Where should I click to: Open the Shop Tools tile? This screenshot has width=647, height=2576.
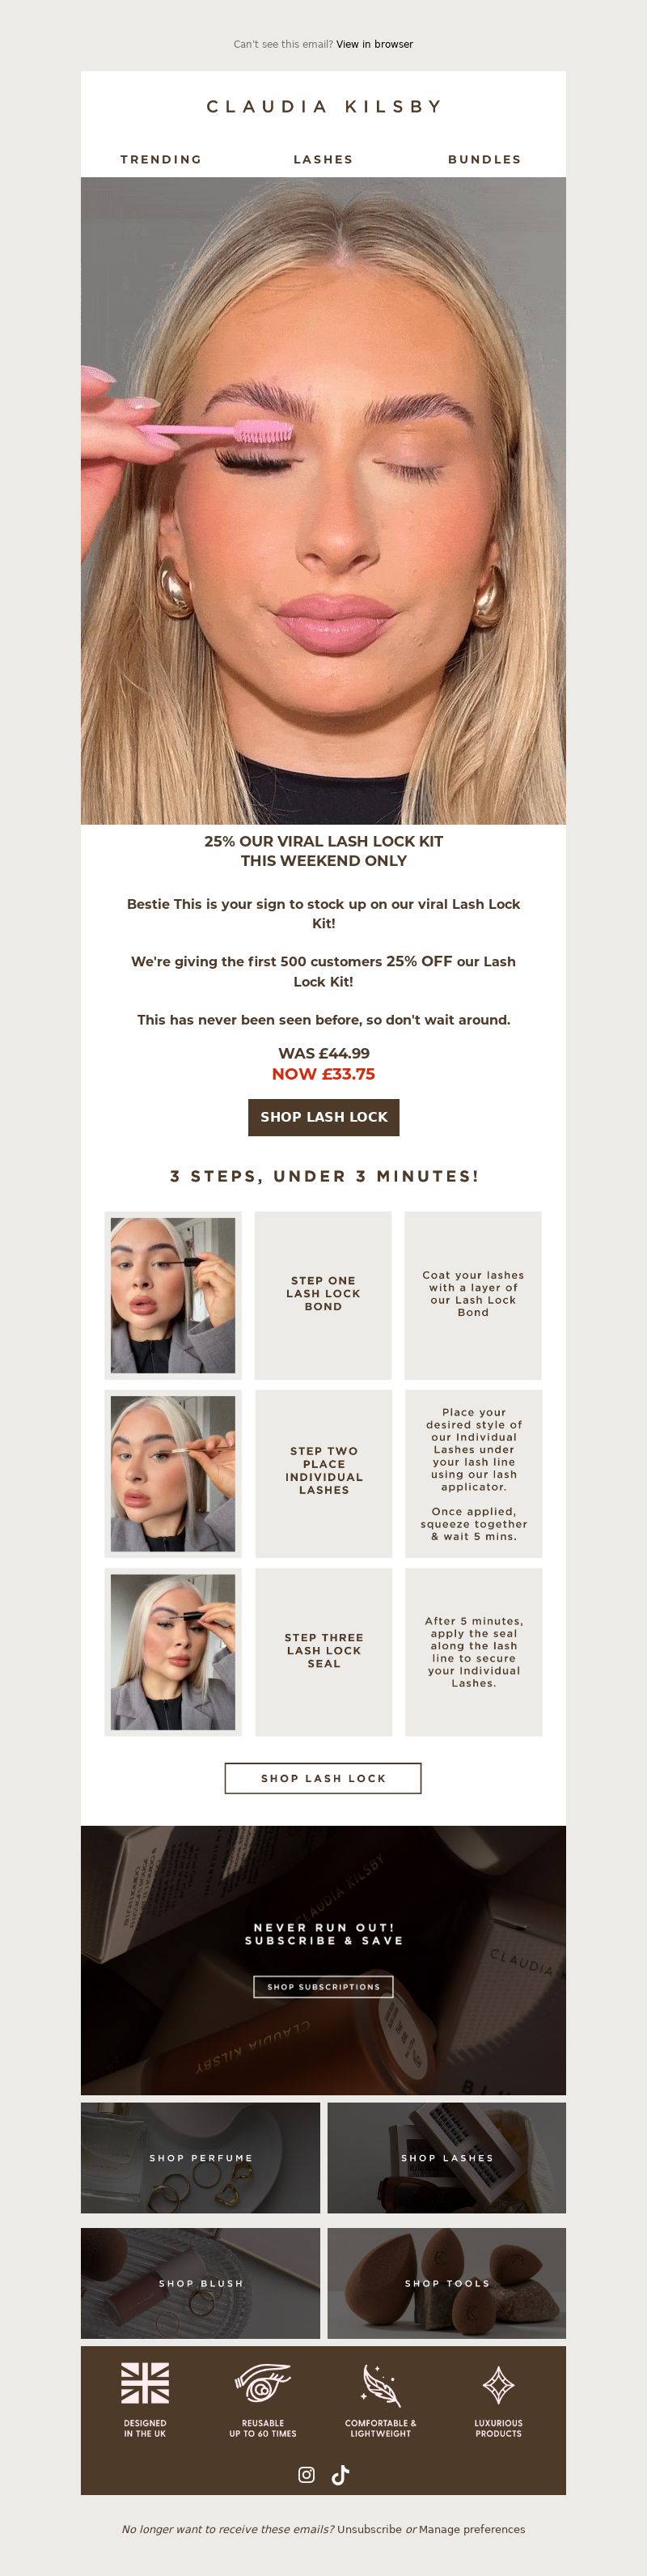pos(446,2283)
